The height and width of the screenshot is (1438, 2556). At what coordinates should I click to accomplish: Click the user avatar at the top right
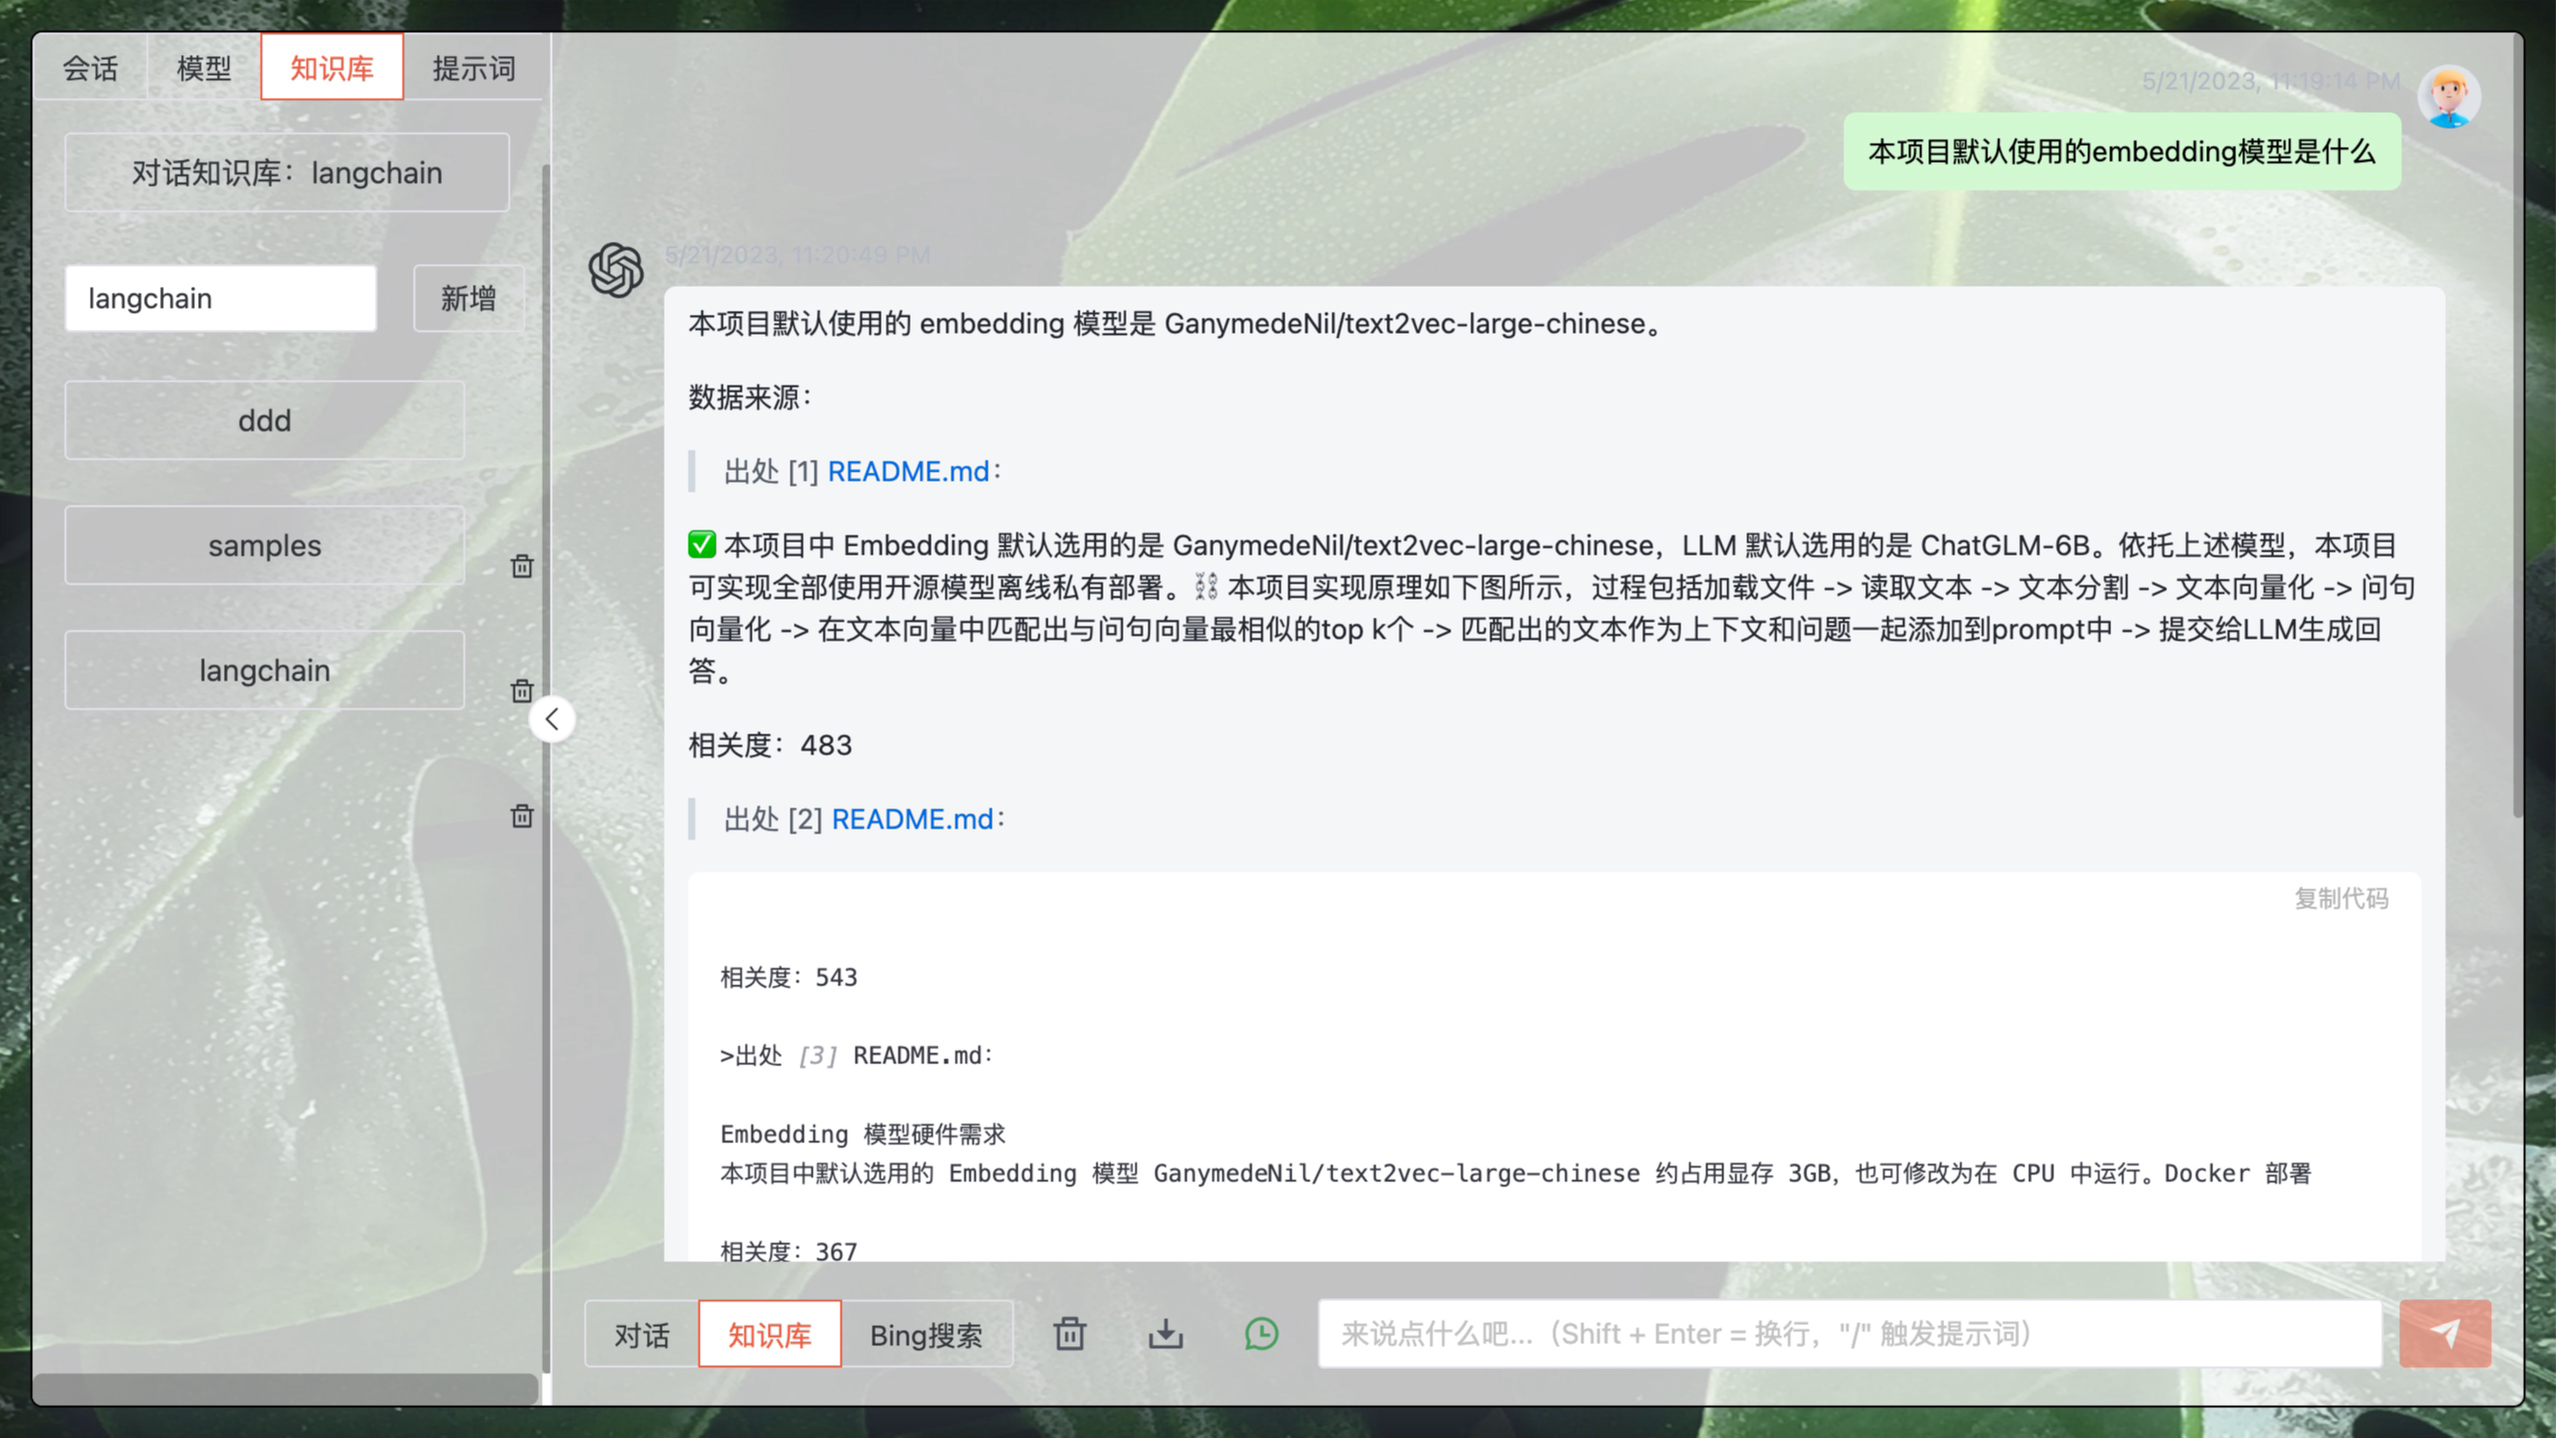coord(2448,97)
